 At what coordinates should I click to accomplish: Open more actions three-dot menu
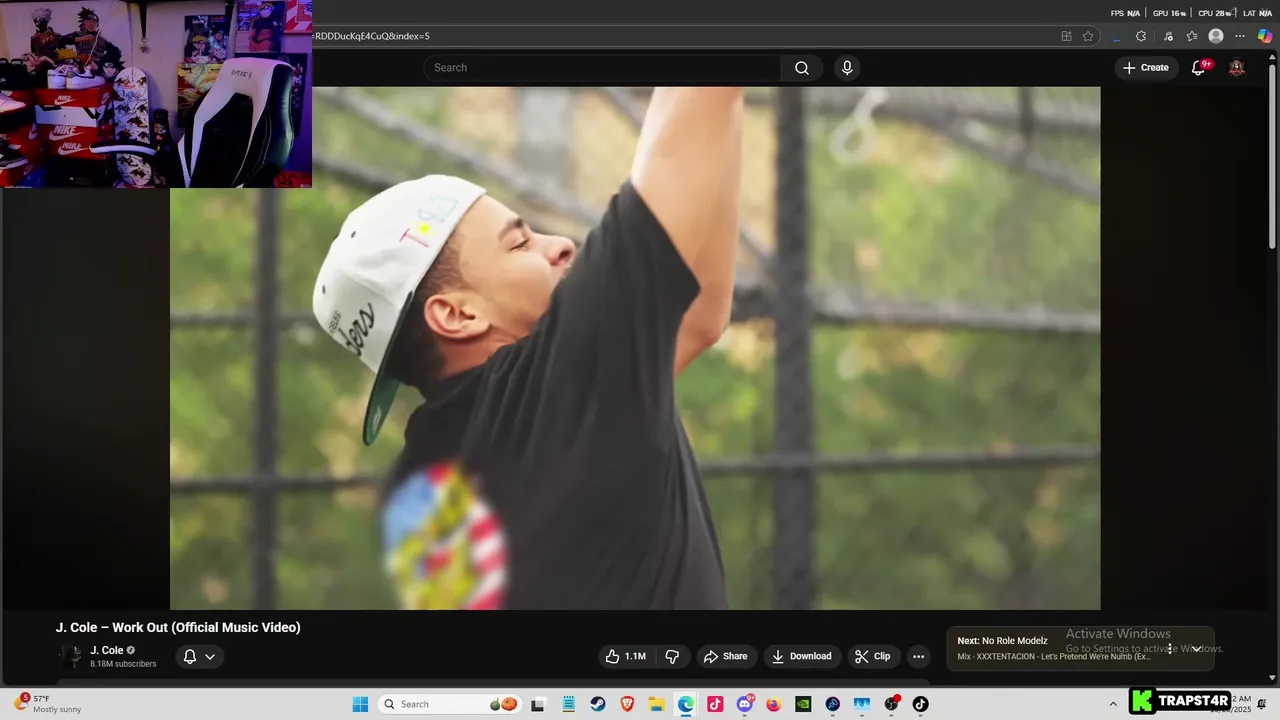(x=918, y=656)
